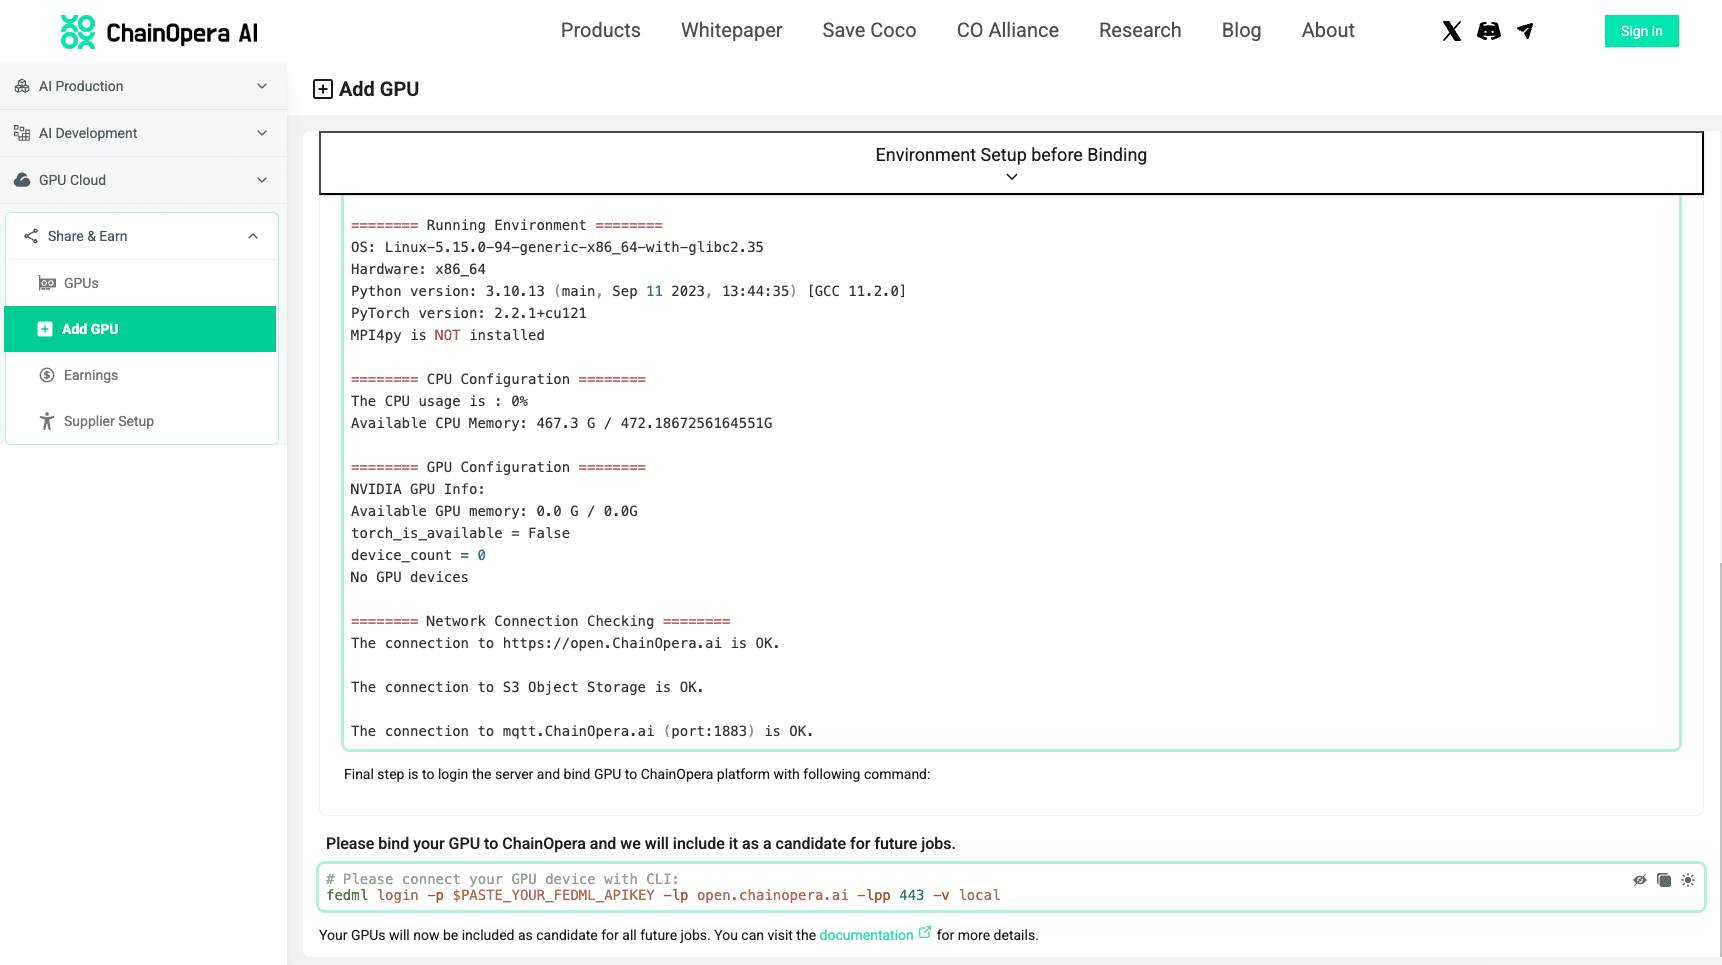Follow the documentation link
This screenshot has width=1722, height=965.
pos(866,935)
